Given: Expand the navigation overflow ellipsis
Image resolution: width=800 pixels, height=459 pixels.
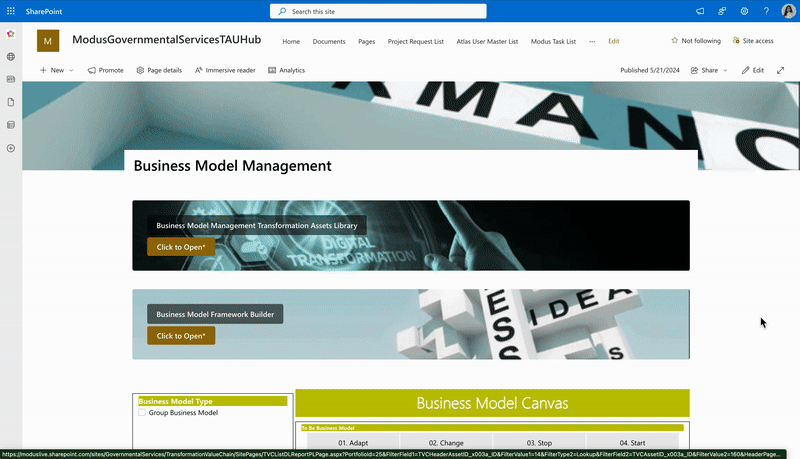Looking at the screenshot, I should (592, 41).
